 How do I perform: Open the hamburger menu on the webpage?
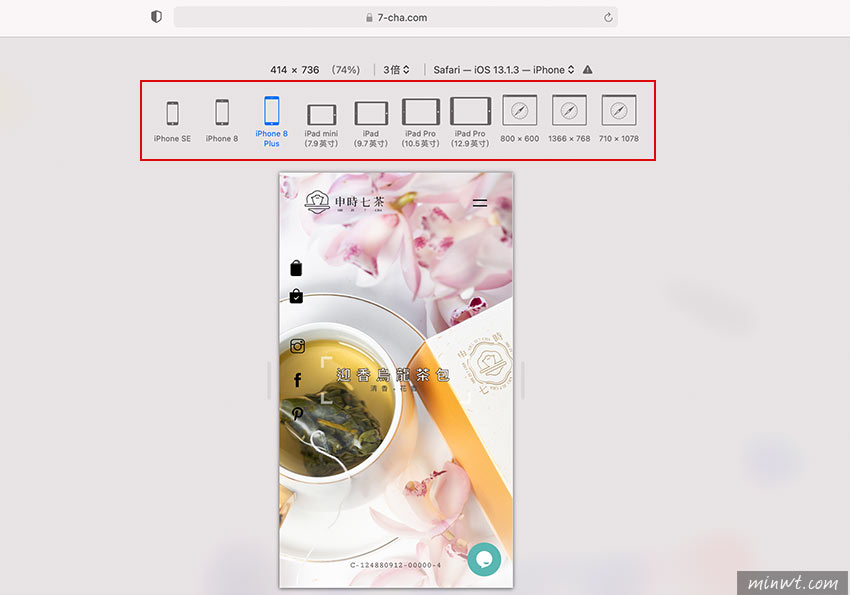tap(480, 203)
